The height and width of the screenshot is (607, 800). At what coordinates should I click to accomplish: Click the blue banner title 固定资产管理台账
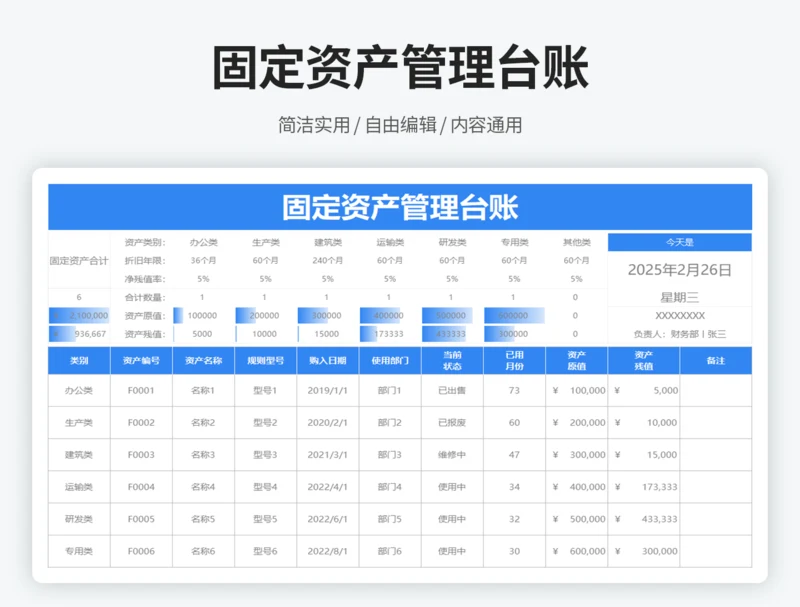400,207
